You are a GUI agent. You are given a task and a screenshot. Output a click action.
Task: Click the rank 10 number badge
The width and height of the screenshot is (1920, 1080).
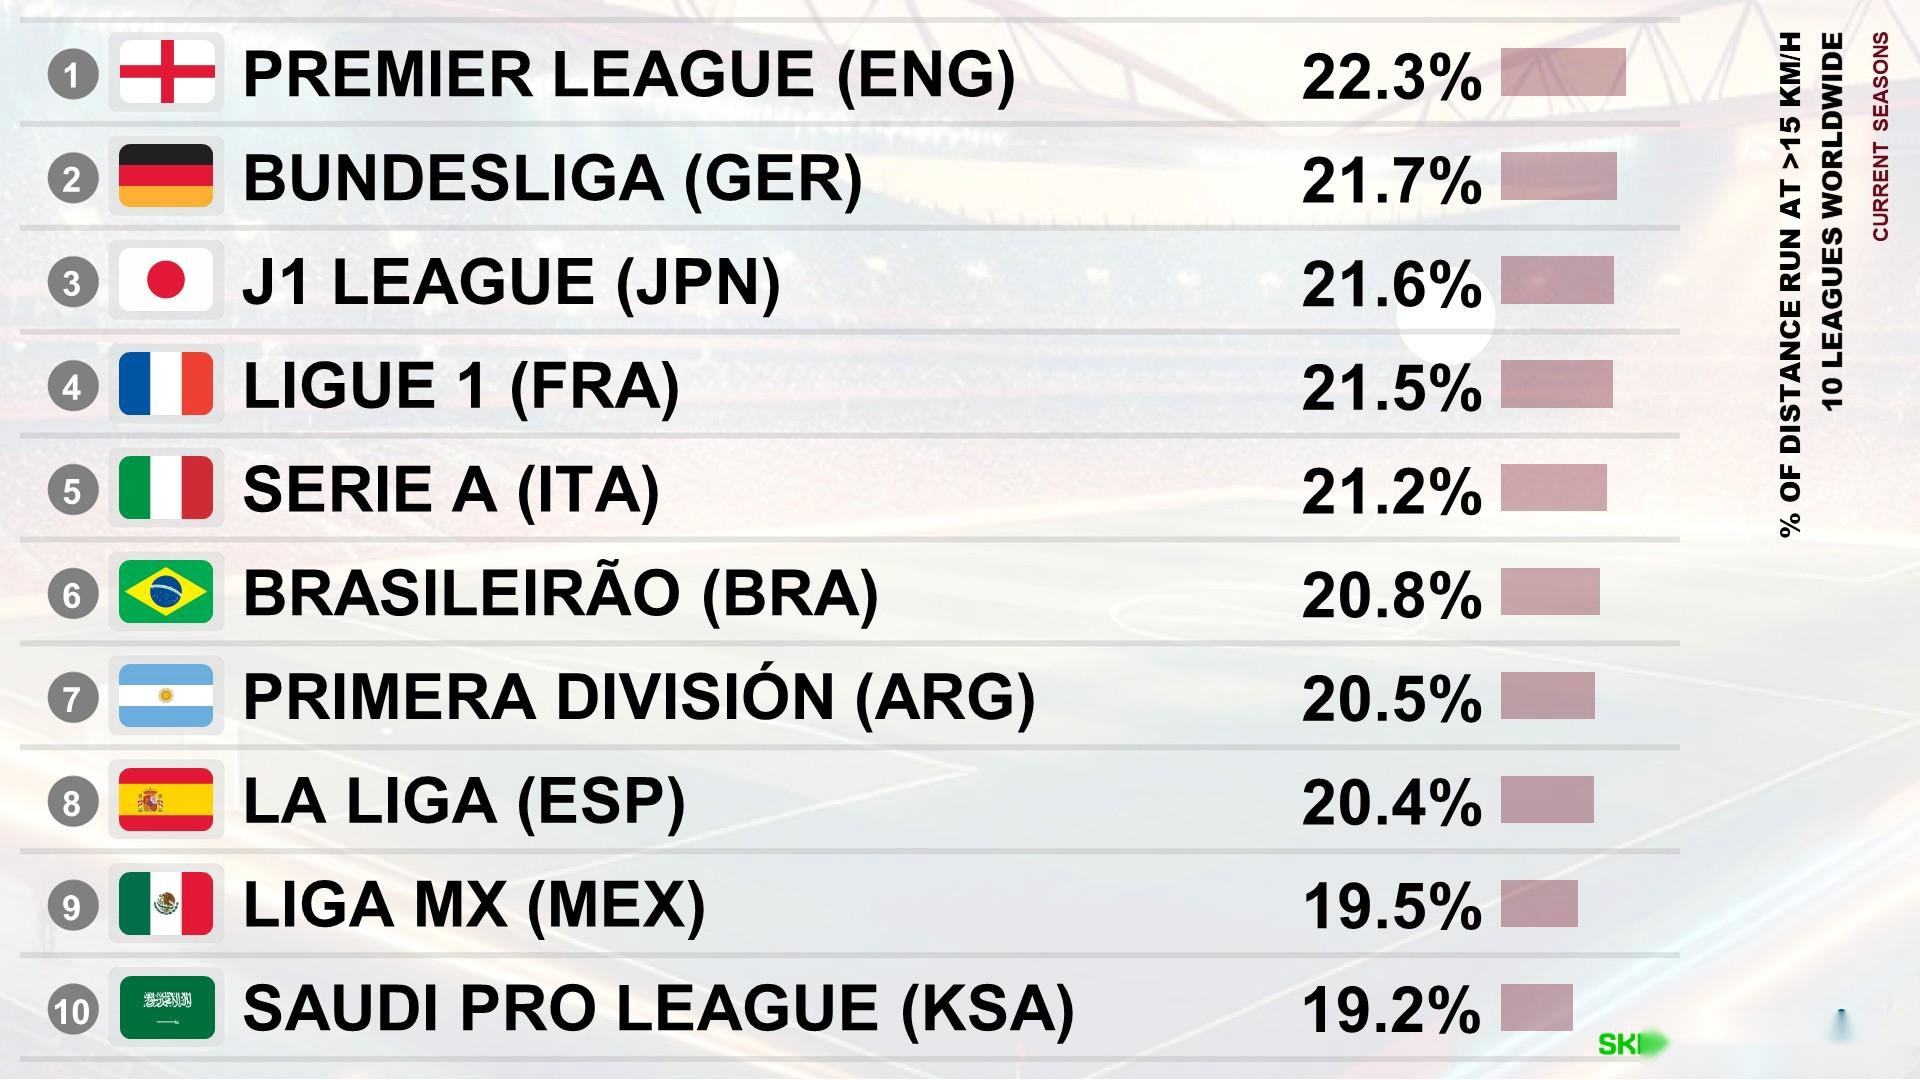[x=72, y=1010]
